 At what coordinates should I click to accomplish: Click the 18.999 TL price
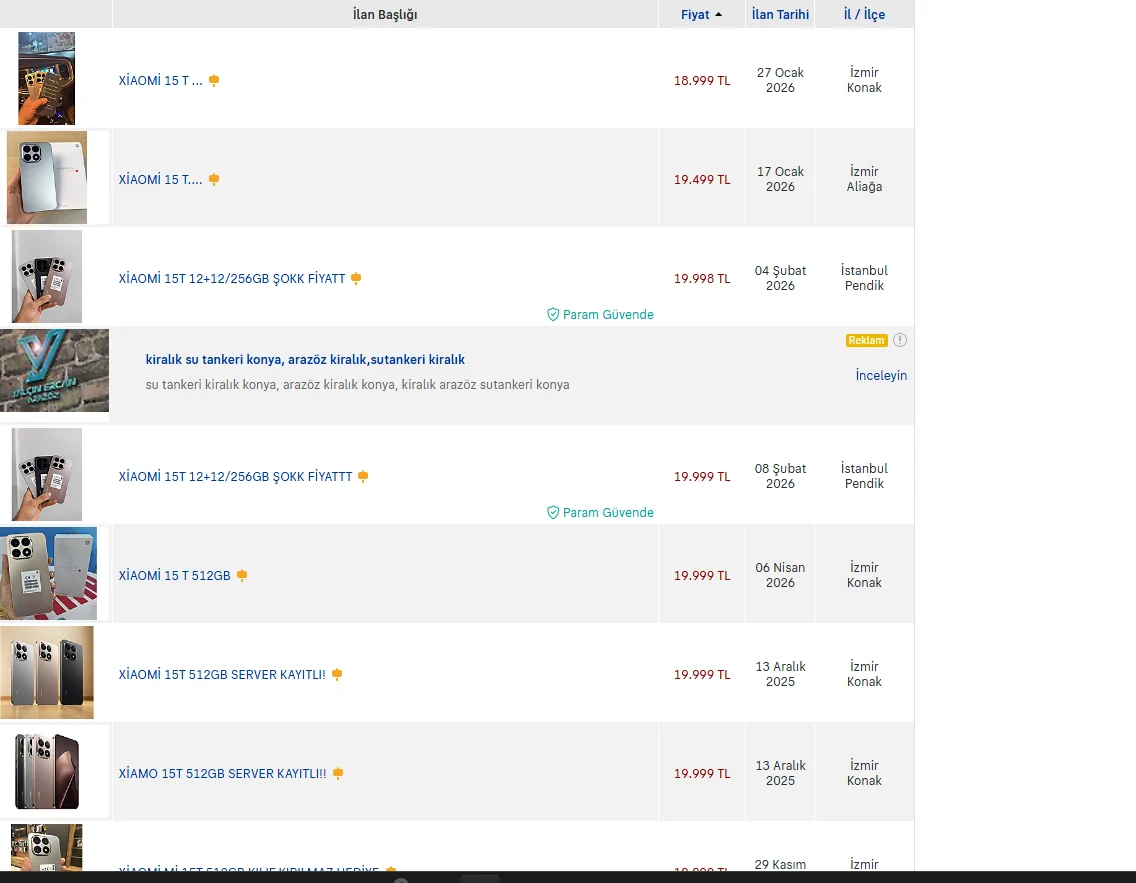(702, 80)
